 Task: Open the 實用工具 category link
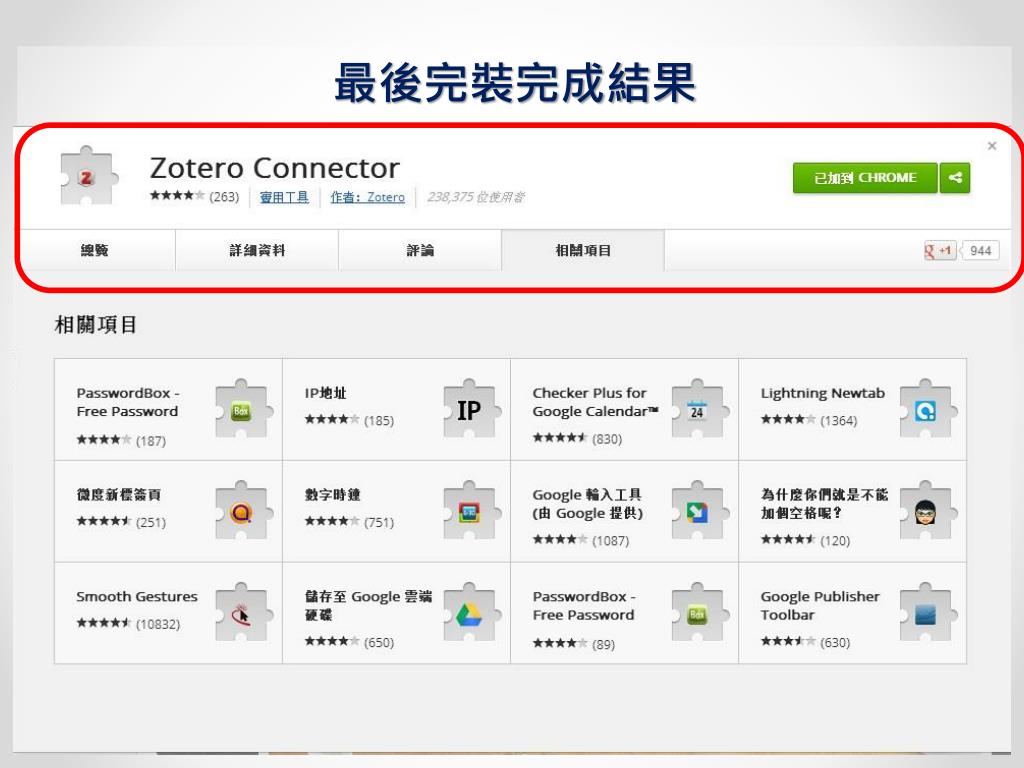(284, 197)
